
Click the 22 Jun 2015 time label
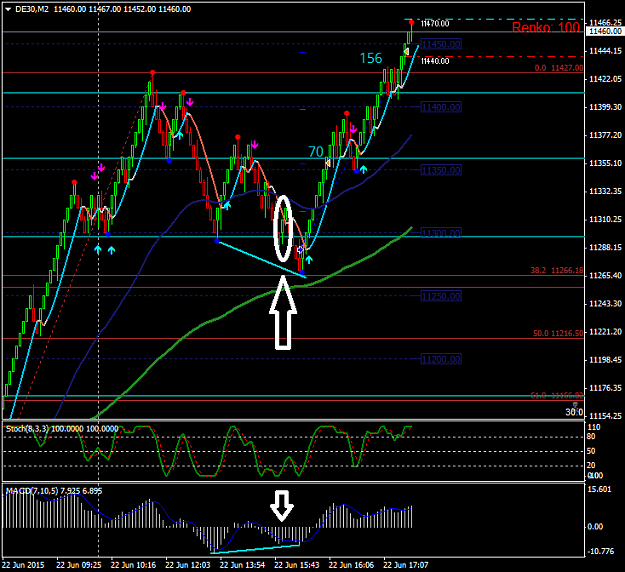23,565
